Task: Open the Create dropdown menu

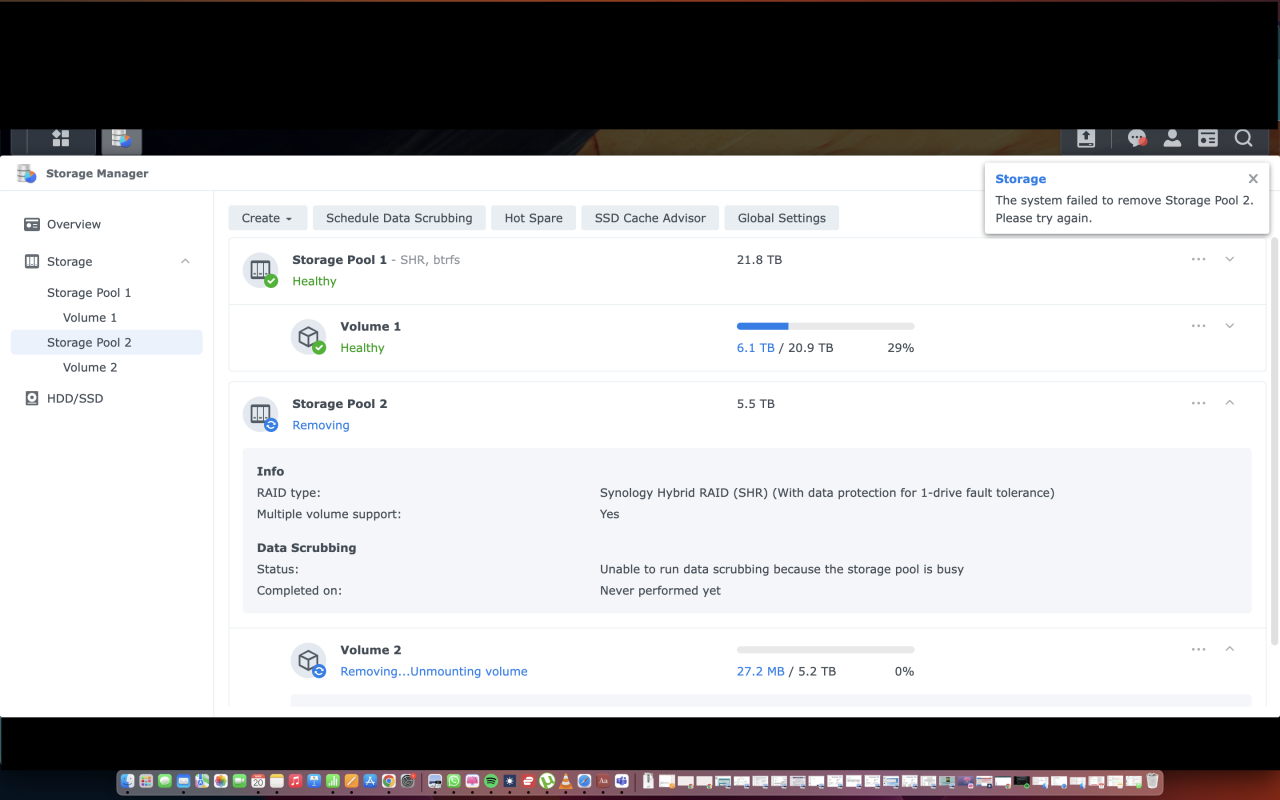Action: (x=267, y=218)
